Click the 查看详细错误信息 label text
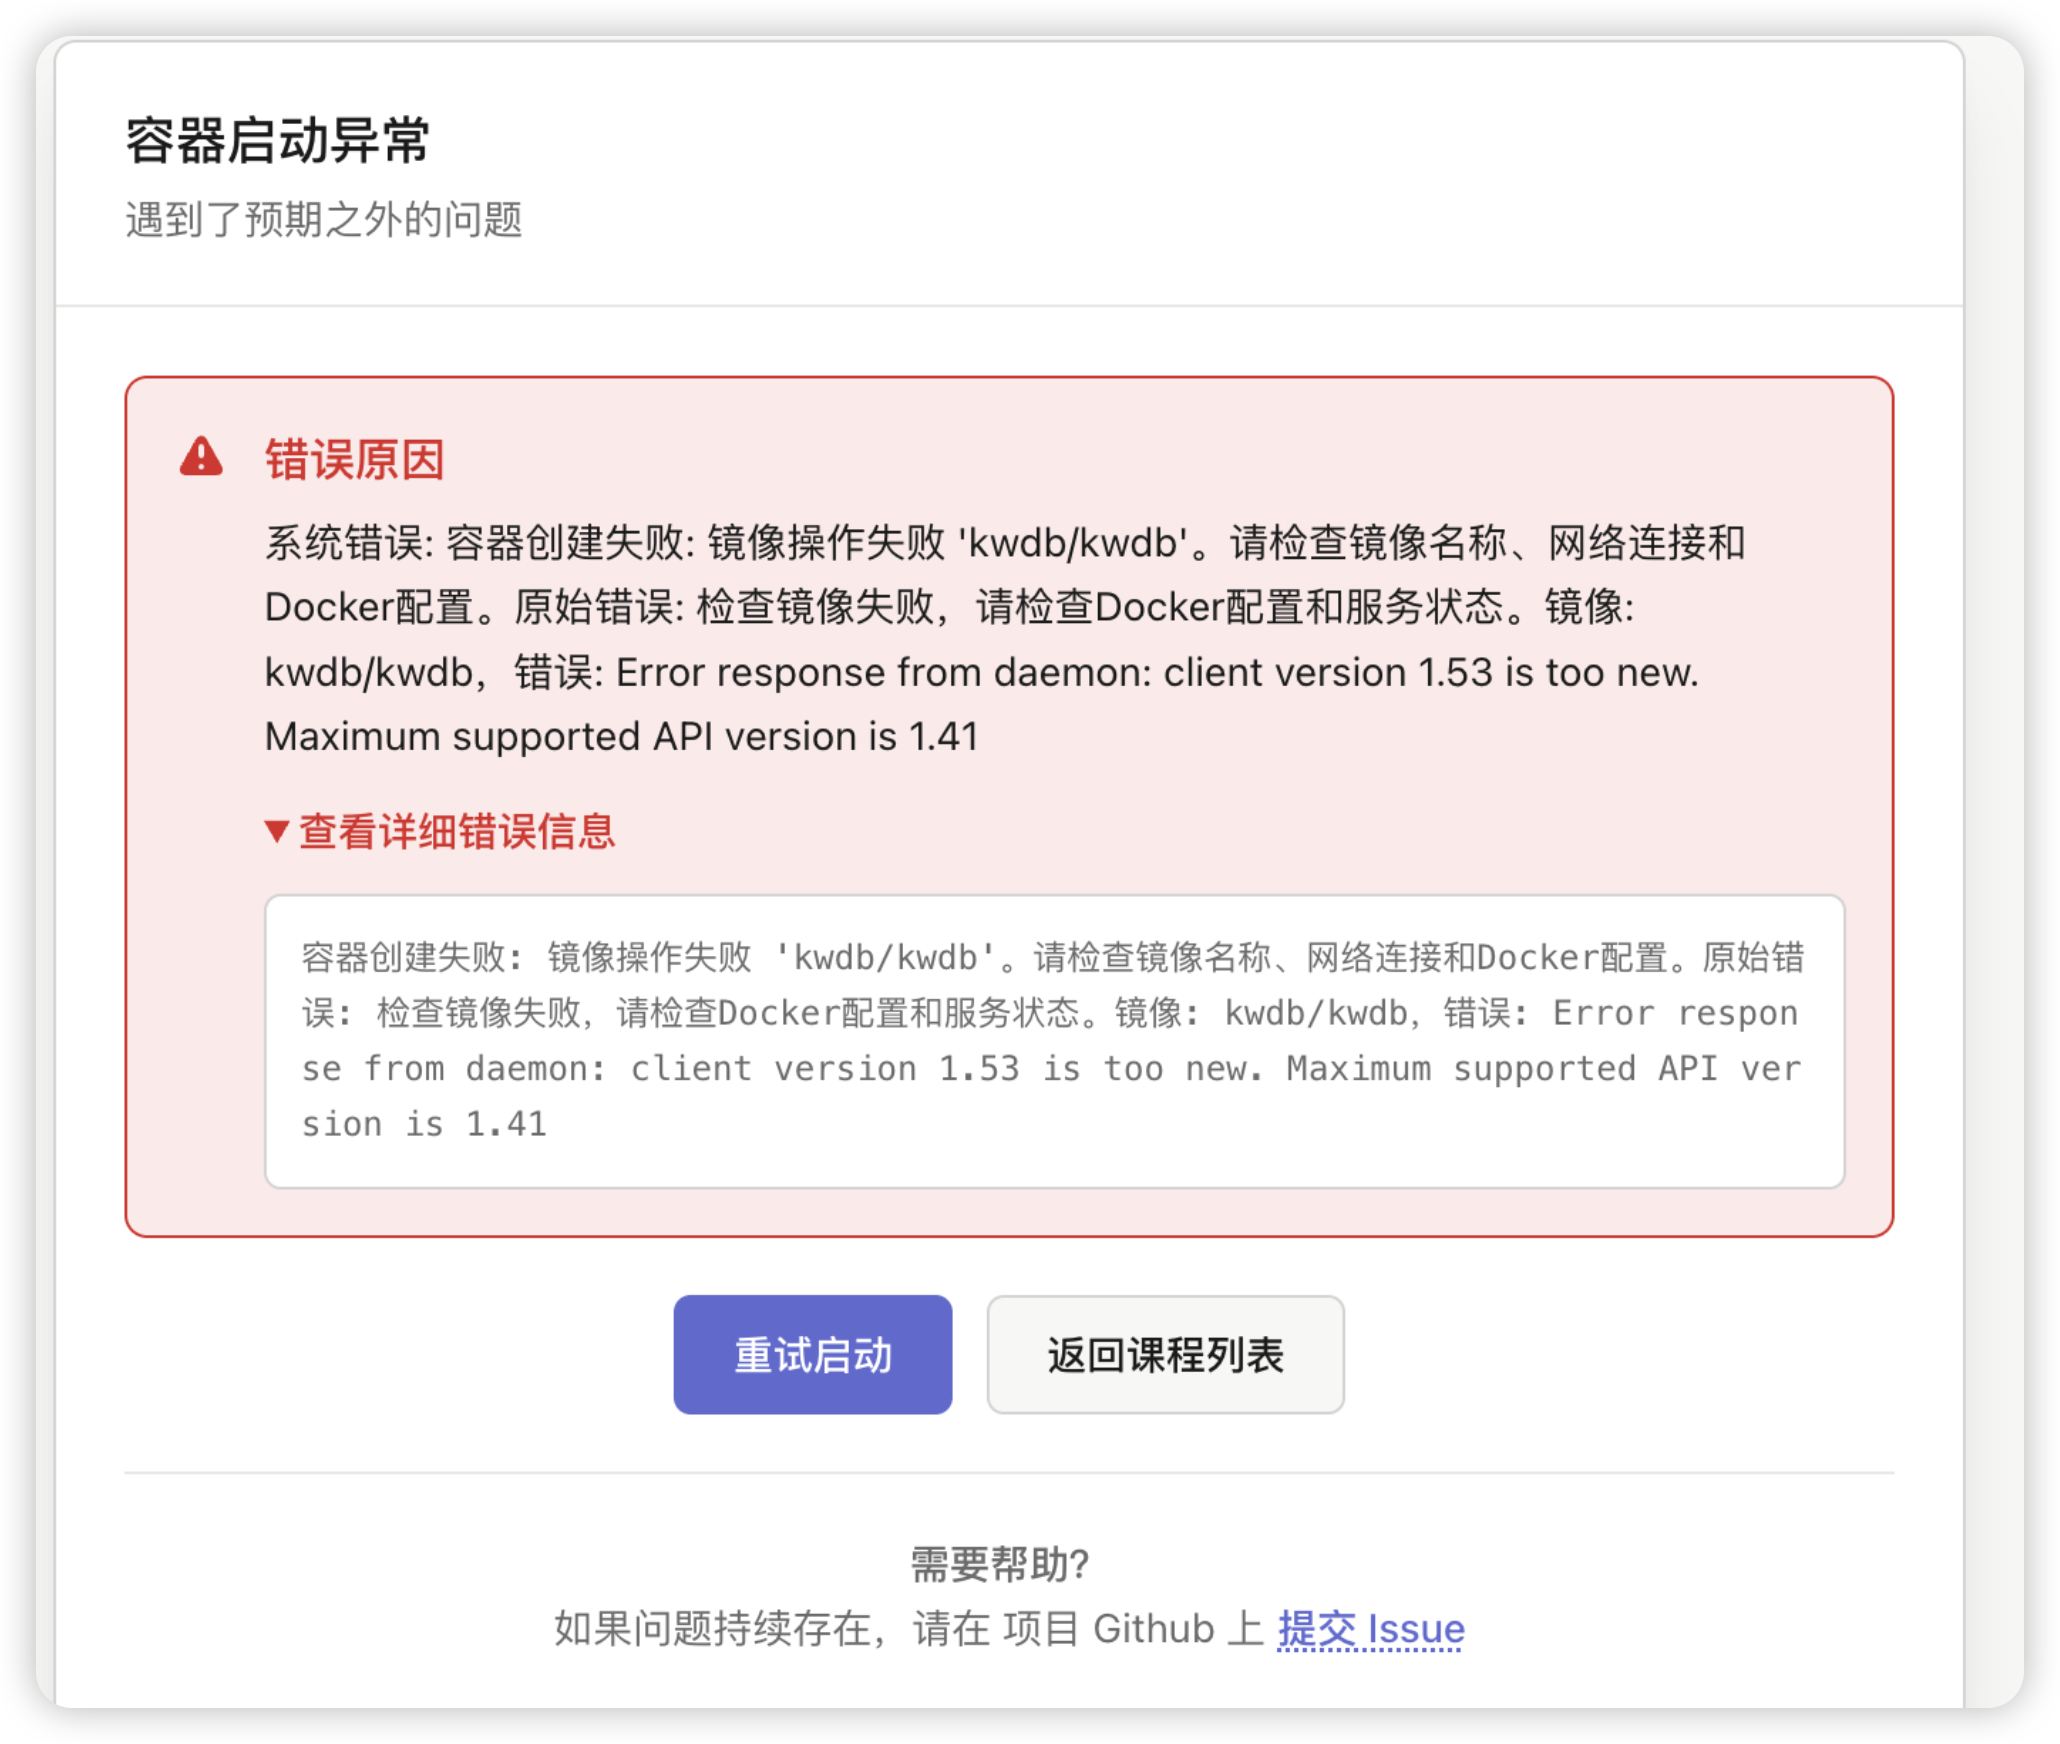This screenshot has height=1744, width=2060. click(457, 831)
